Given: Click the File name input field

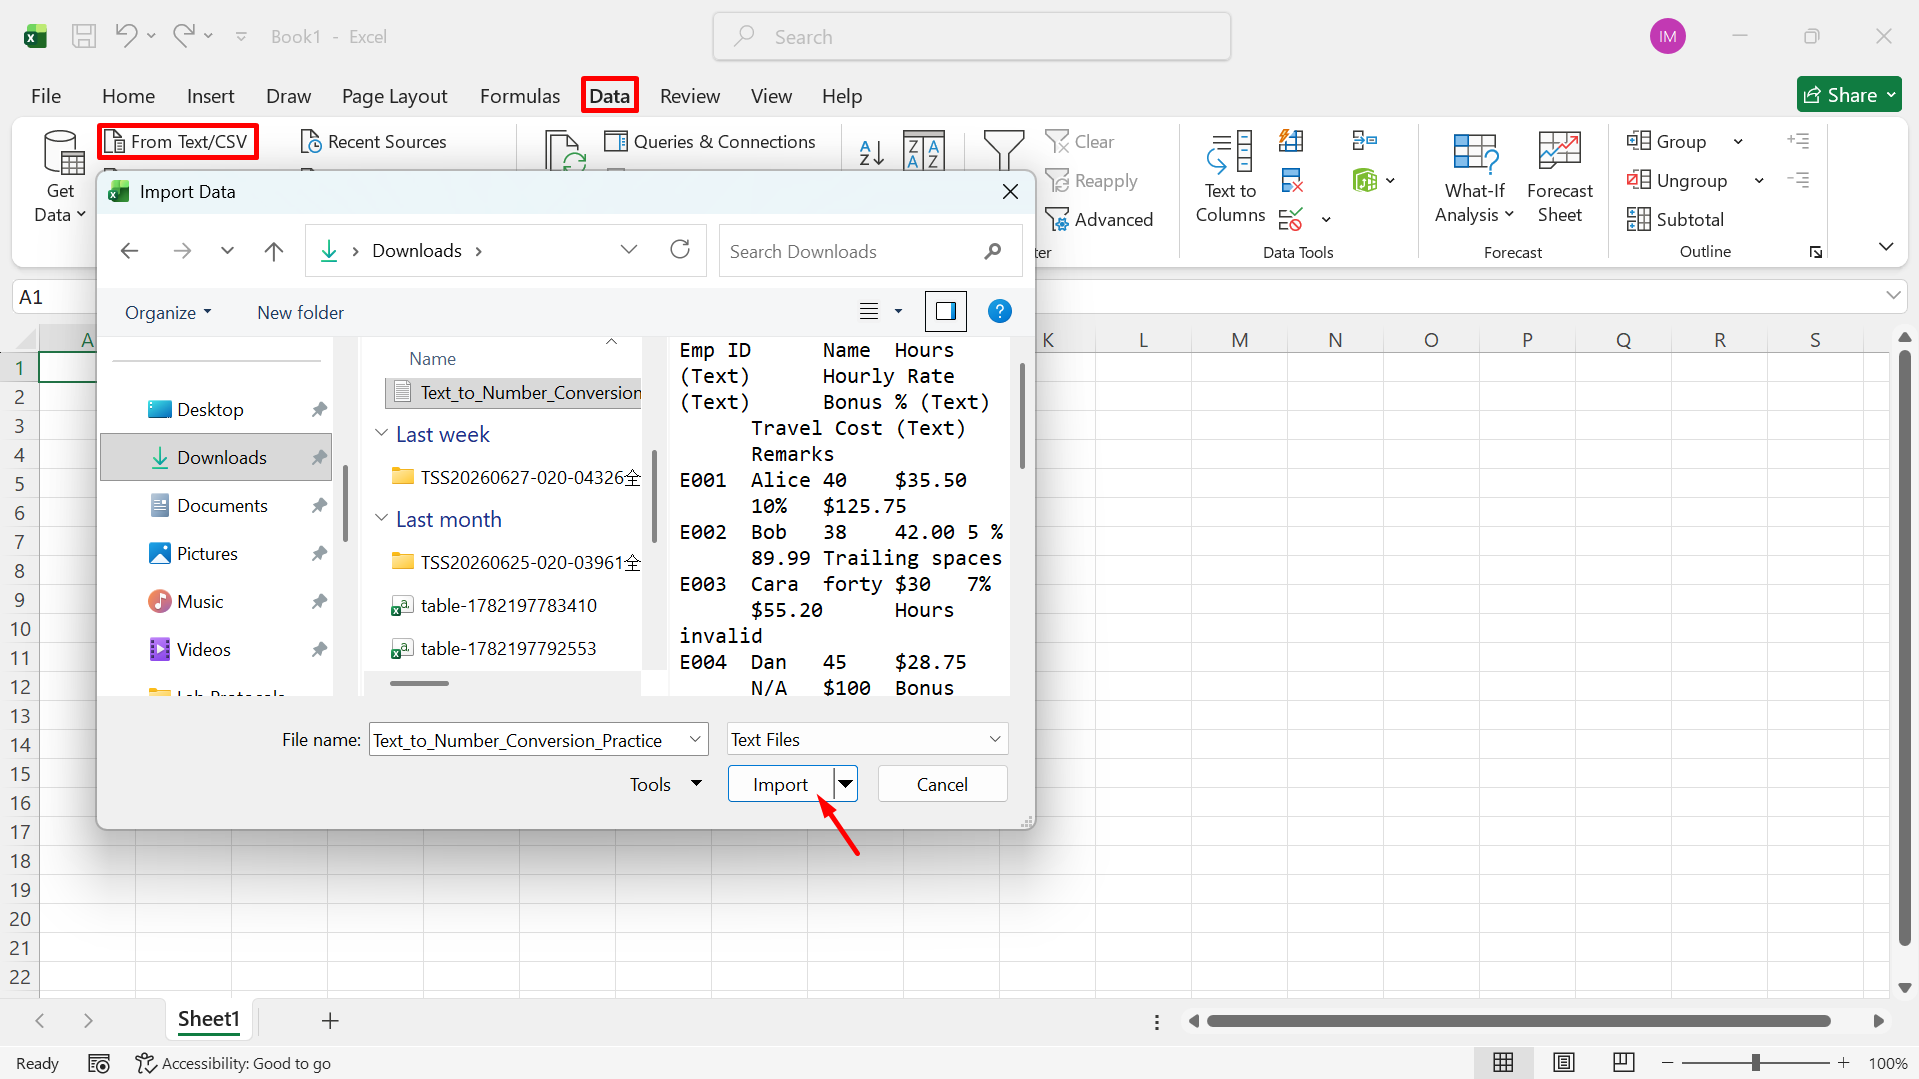Looking at the screenshot, I should click(538, 740).
